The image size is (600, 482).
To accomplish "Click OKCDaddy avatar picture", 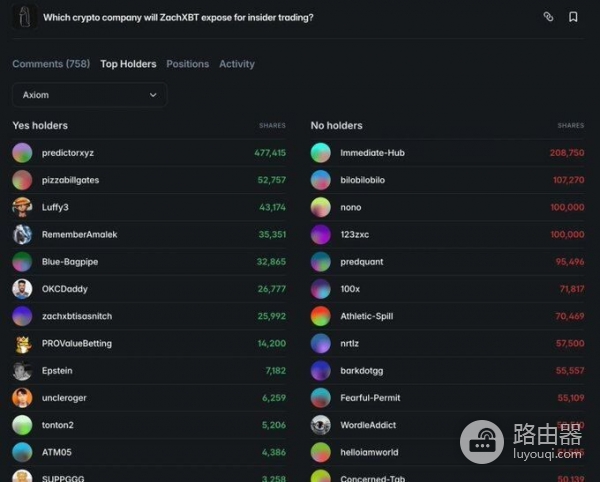I will (x=22, y=289).
